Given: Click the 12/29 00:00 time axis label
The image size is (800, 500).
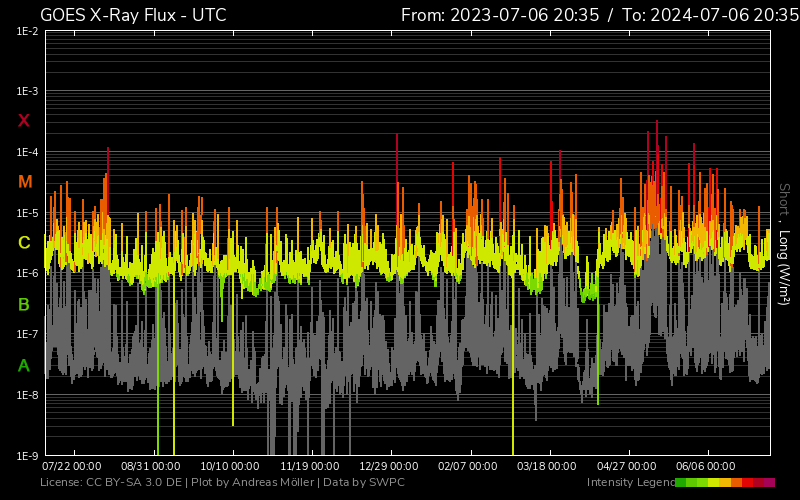Looking at the screenshot, I should click(x=389, y=466).
